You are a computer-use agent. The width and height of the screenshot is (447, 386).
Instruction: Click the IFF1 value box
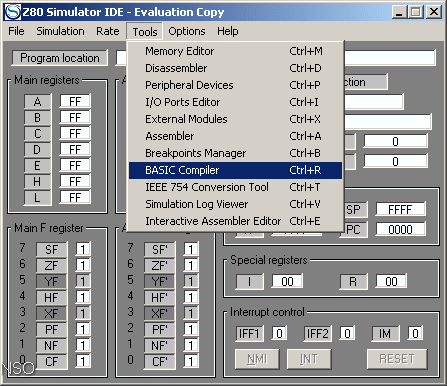(x=279, y=333)
